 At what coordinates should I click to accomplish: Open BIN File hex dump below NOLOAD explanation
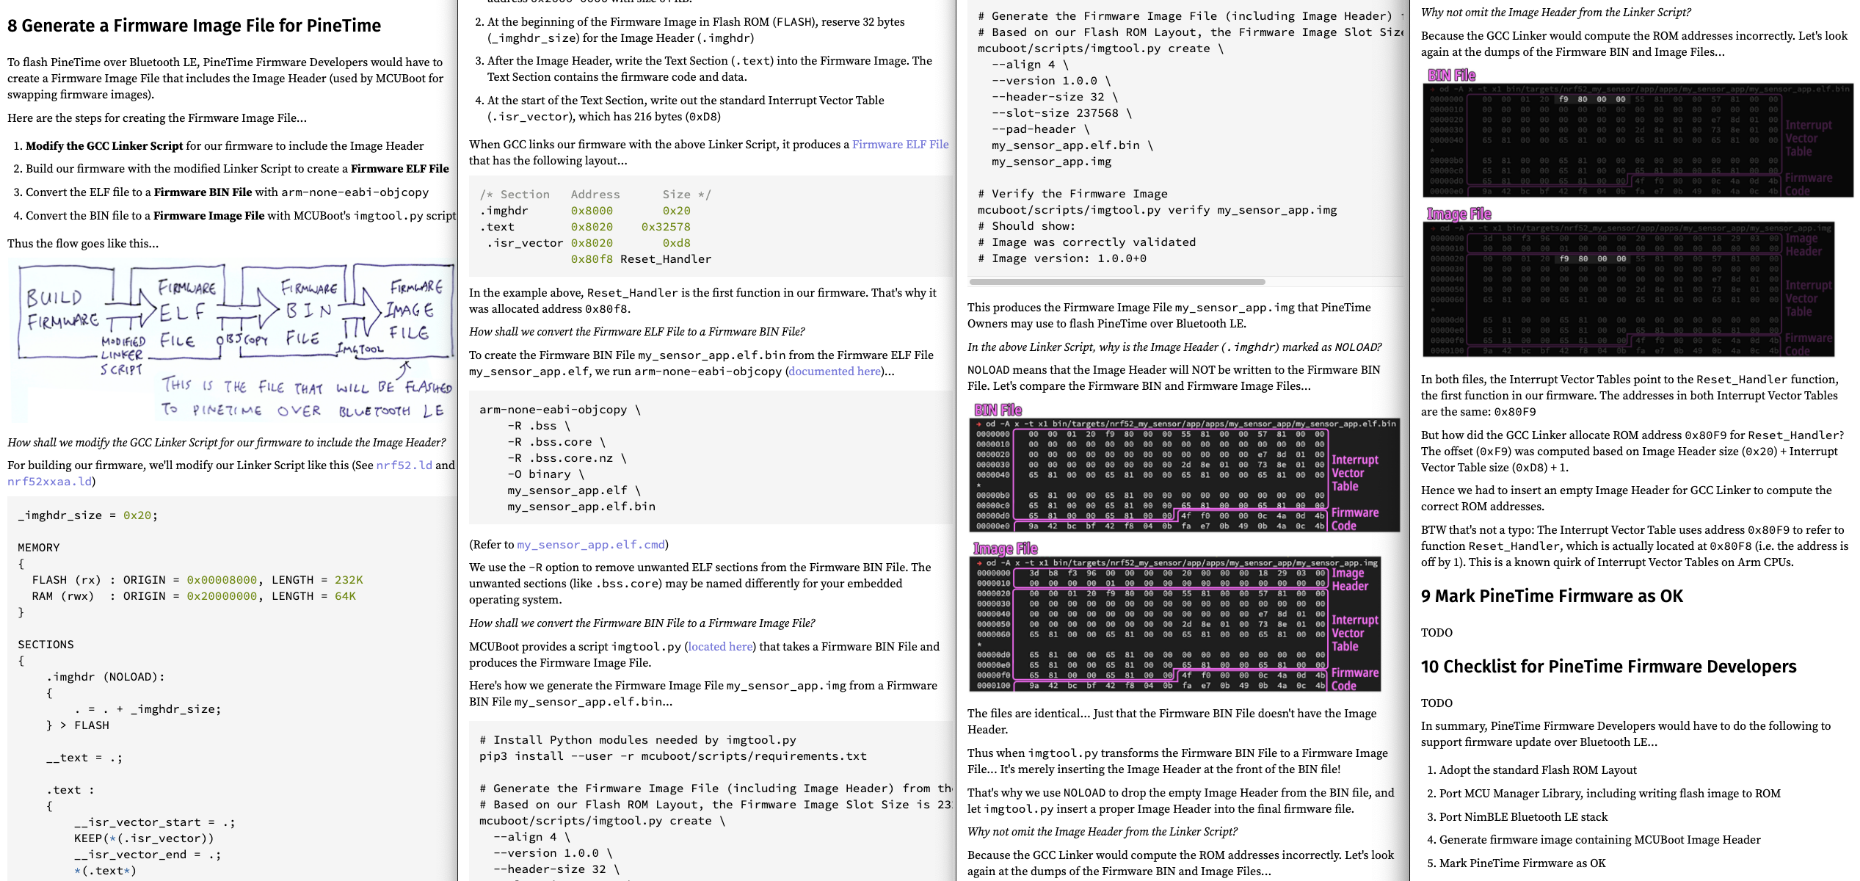[1176, 474]
